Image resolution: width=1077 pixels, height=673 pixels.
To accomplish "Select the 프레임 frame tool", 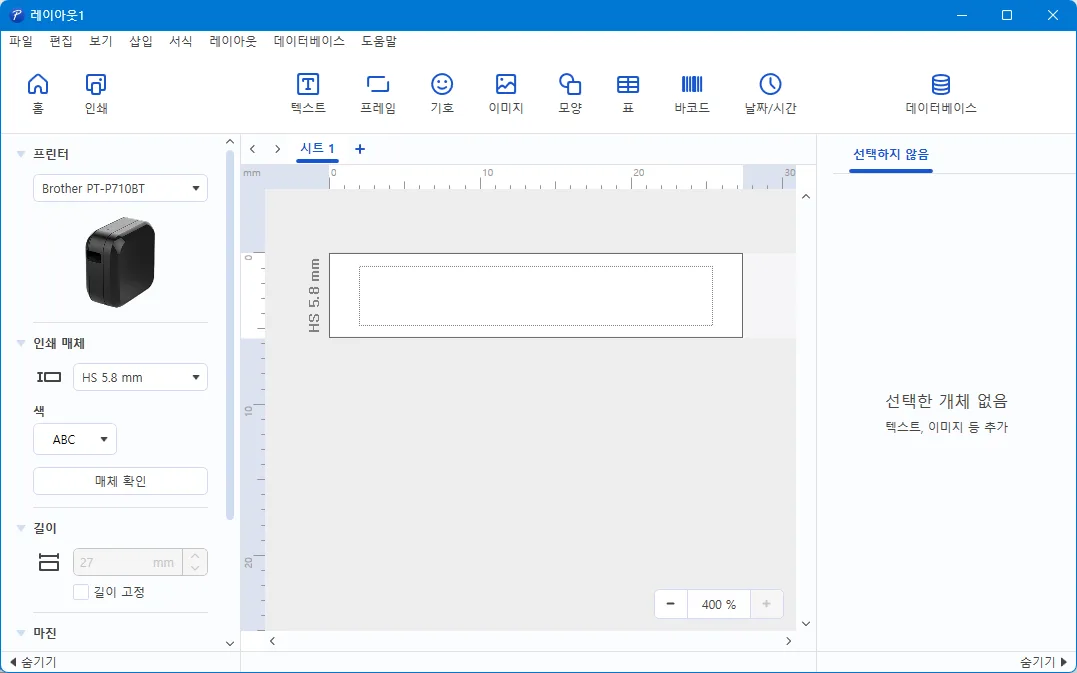I will [x=378, y=93].
